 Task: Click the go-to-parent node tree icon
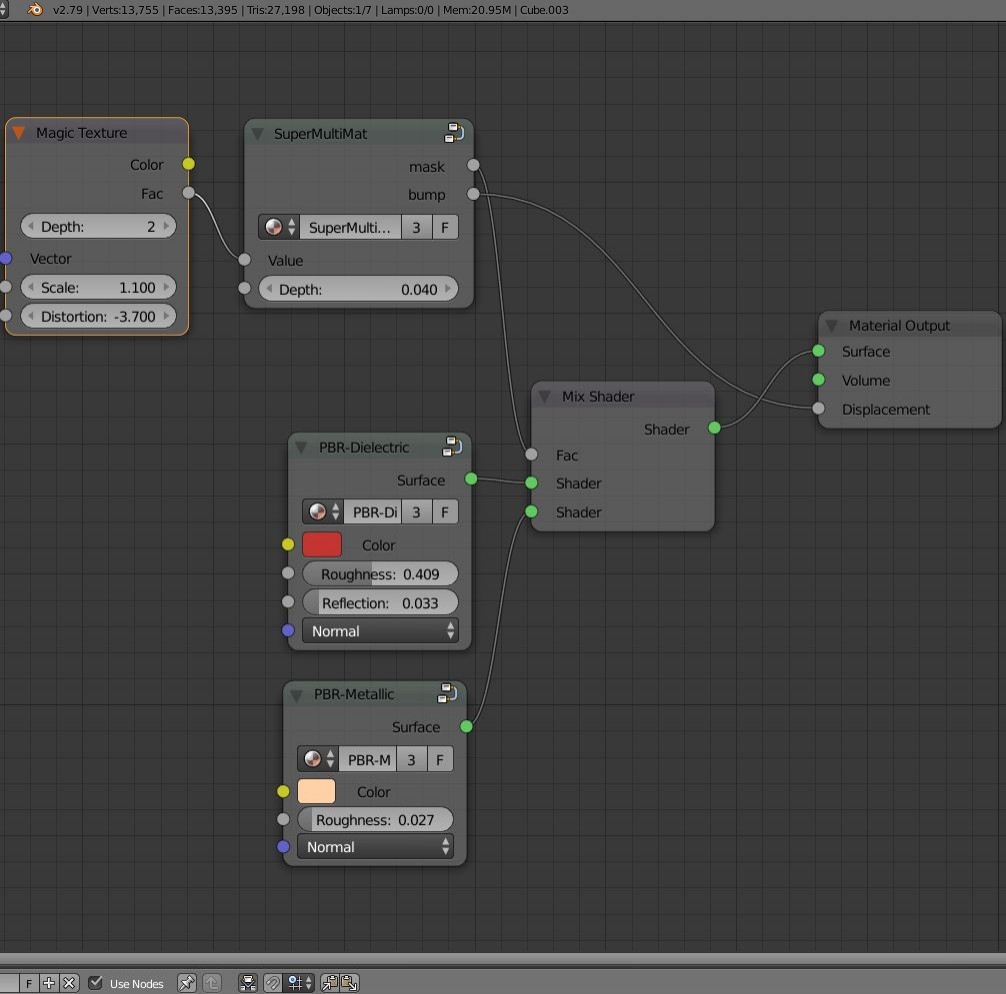tap(211, 983)
